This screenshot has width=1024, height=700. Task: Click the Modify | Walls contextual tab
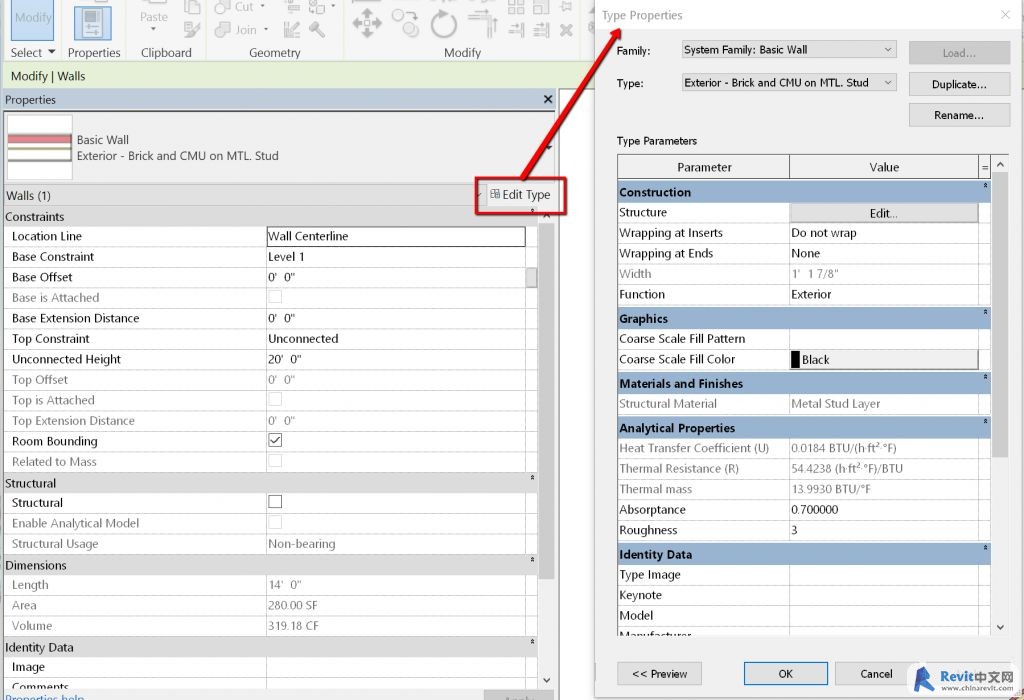(48, 76)
